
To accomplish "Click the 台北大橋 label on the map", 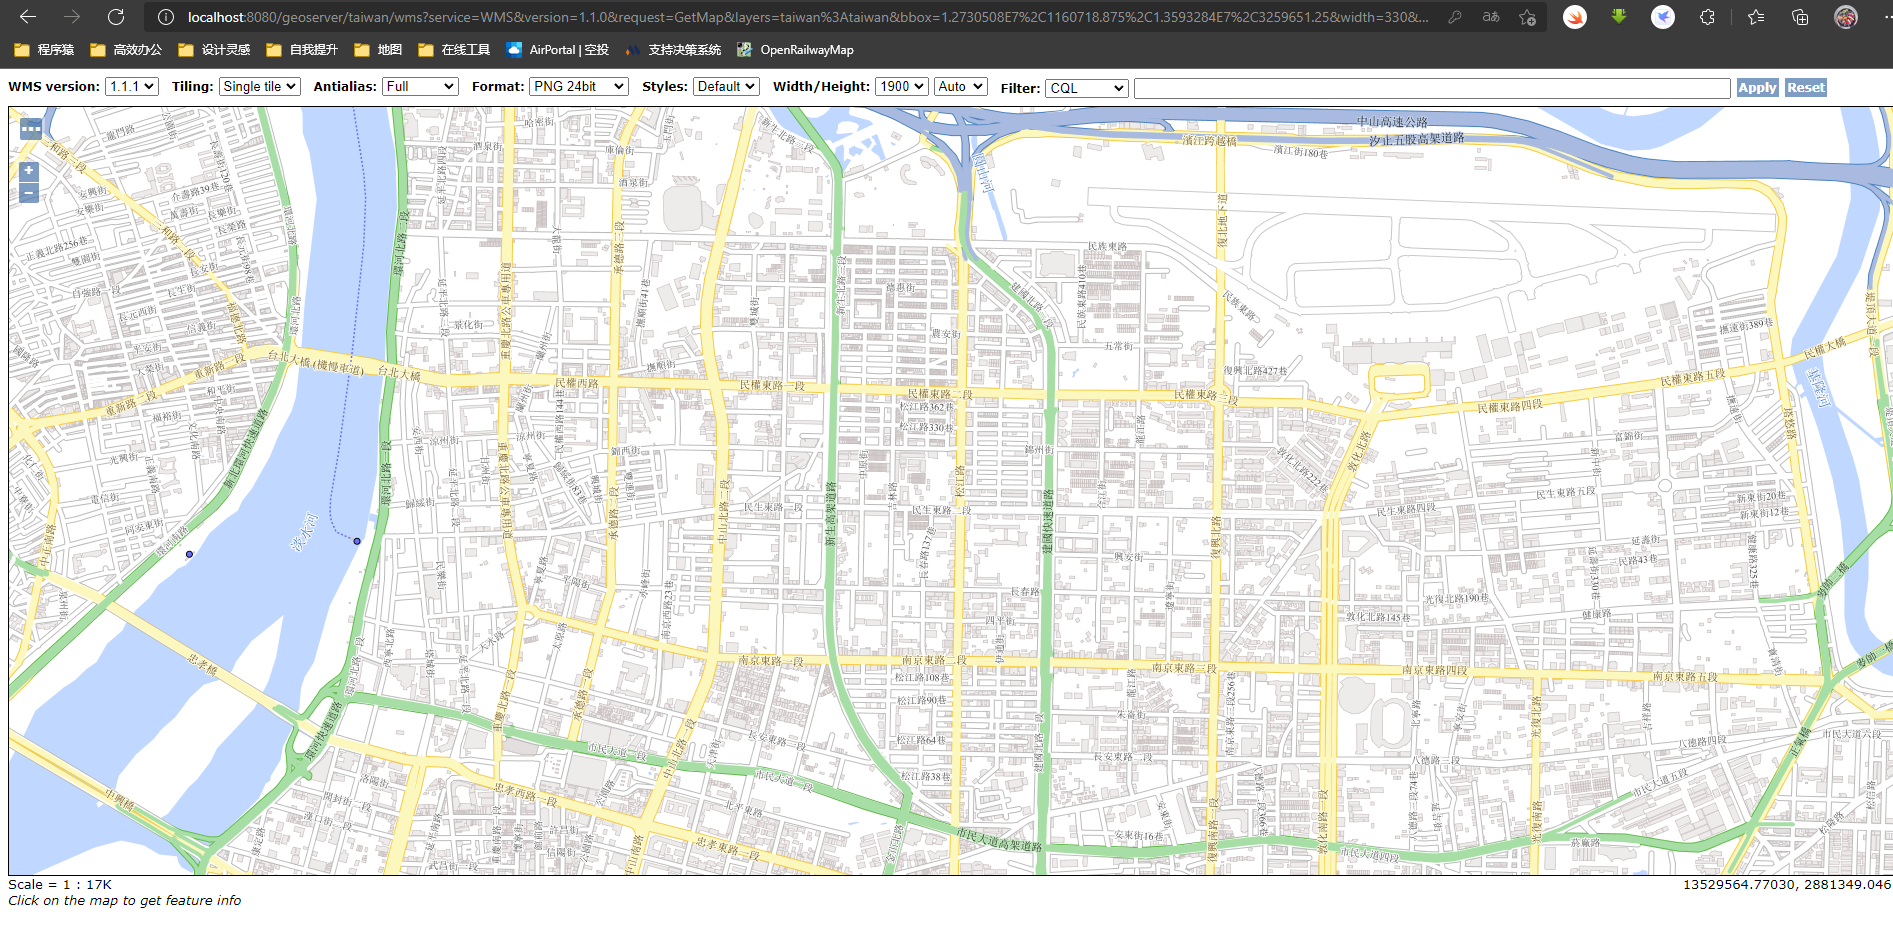I will [399, 374].
